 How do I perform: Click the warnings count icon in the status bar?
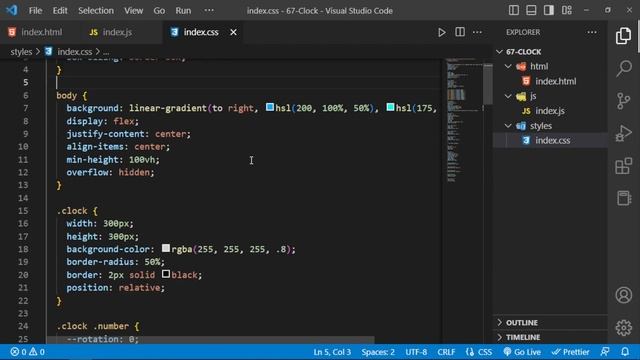tap(33, 352)
